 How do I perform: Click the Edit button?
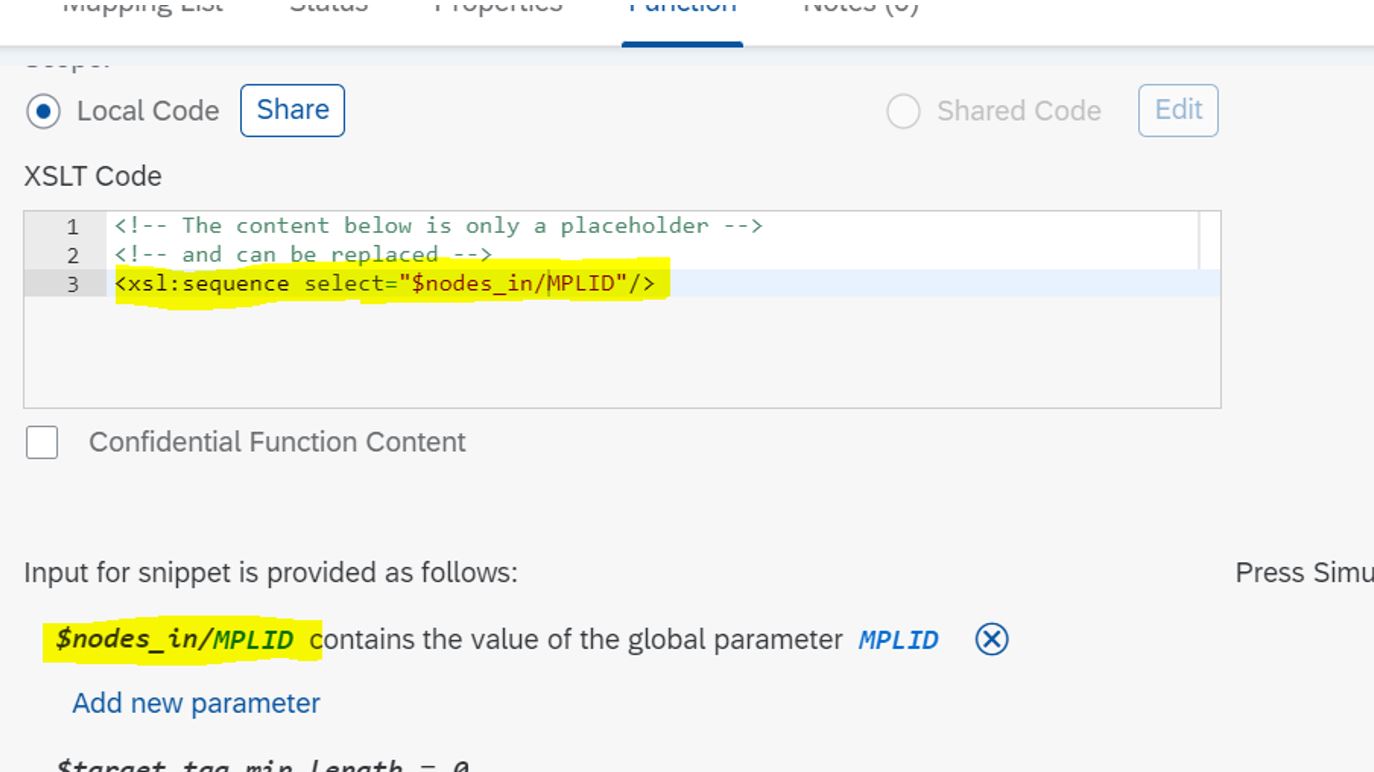(x=1178, y=111)
